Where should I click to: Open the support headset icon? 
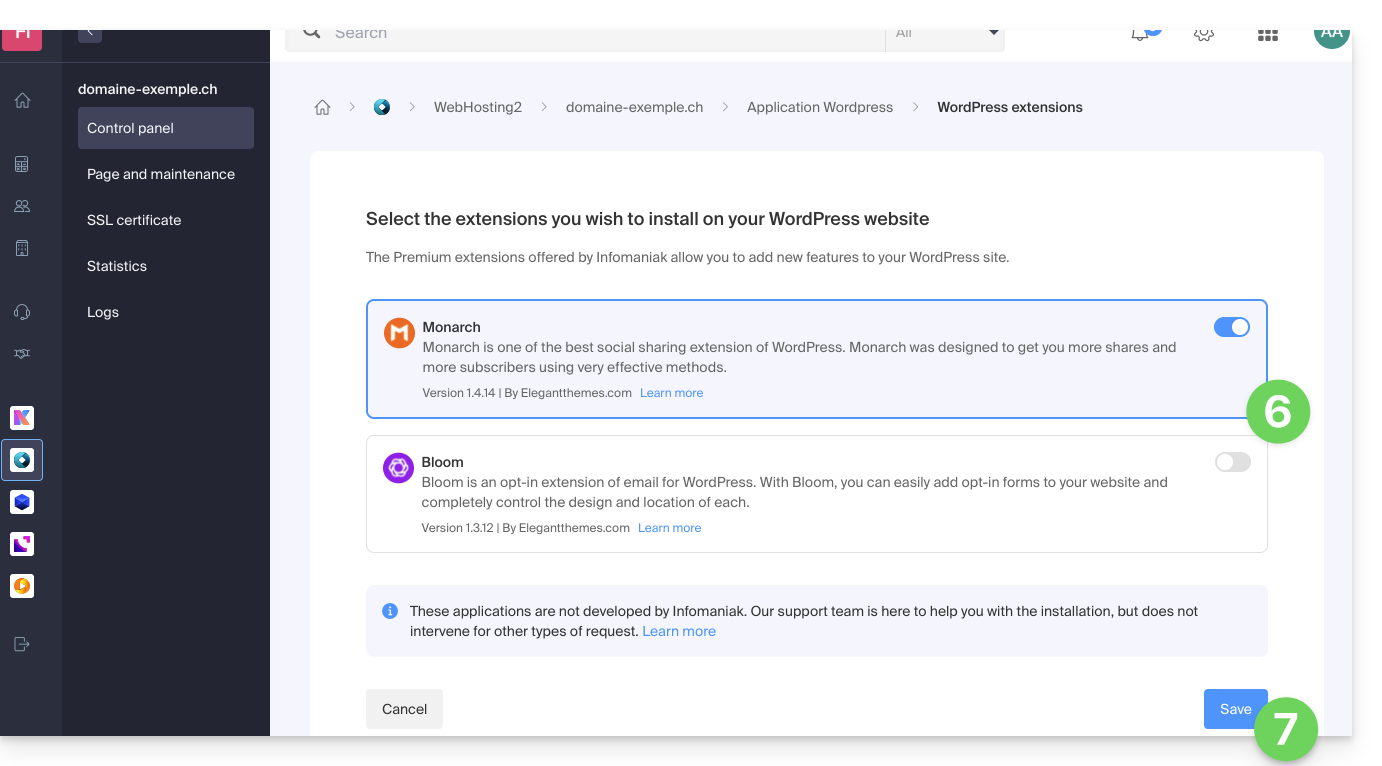22,312
